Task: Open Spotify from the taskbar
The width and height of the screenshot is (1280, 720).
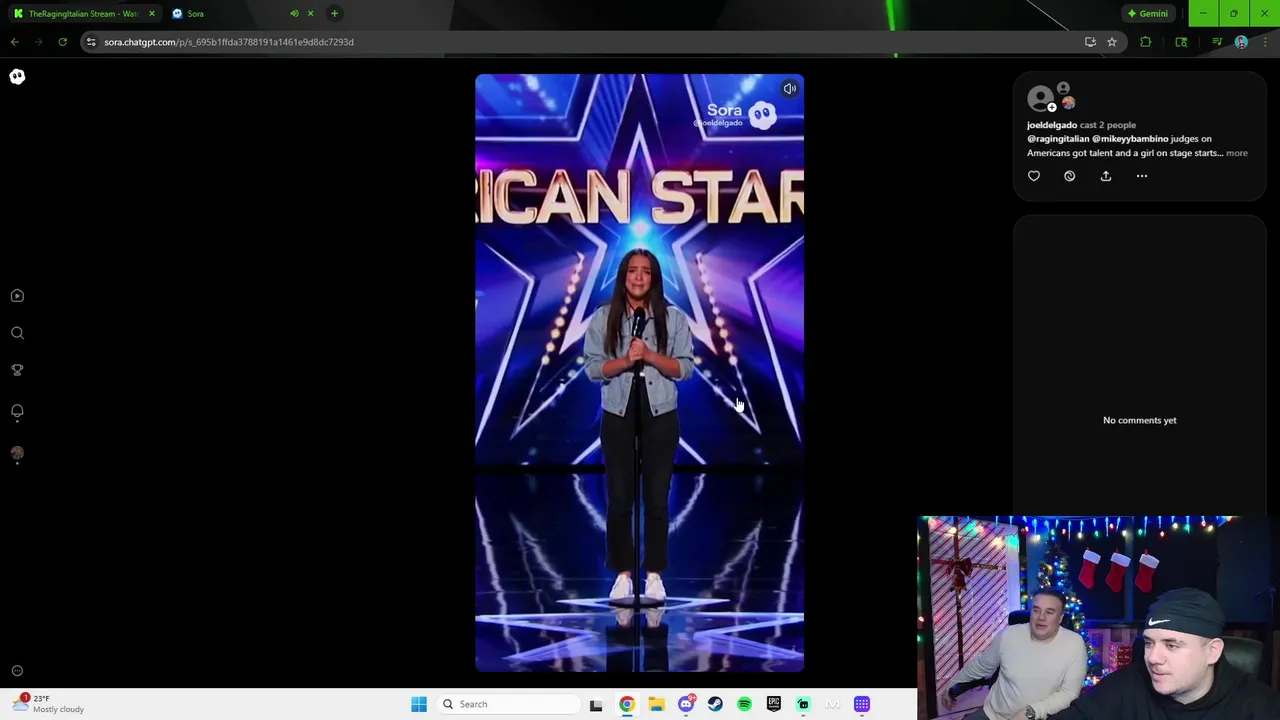Action: tap(744, 704)
